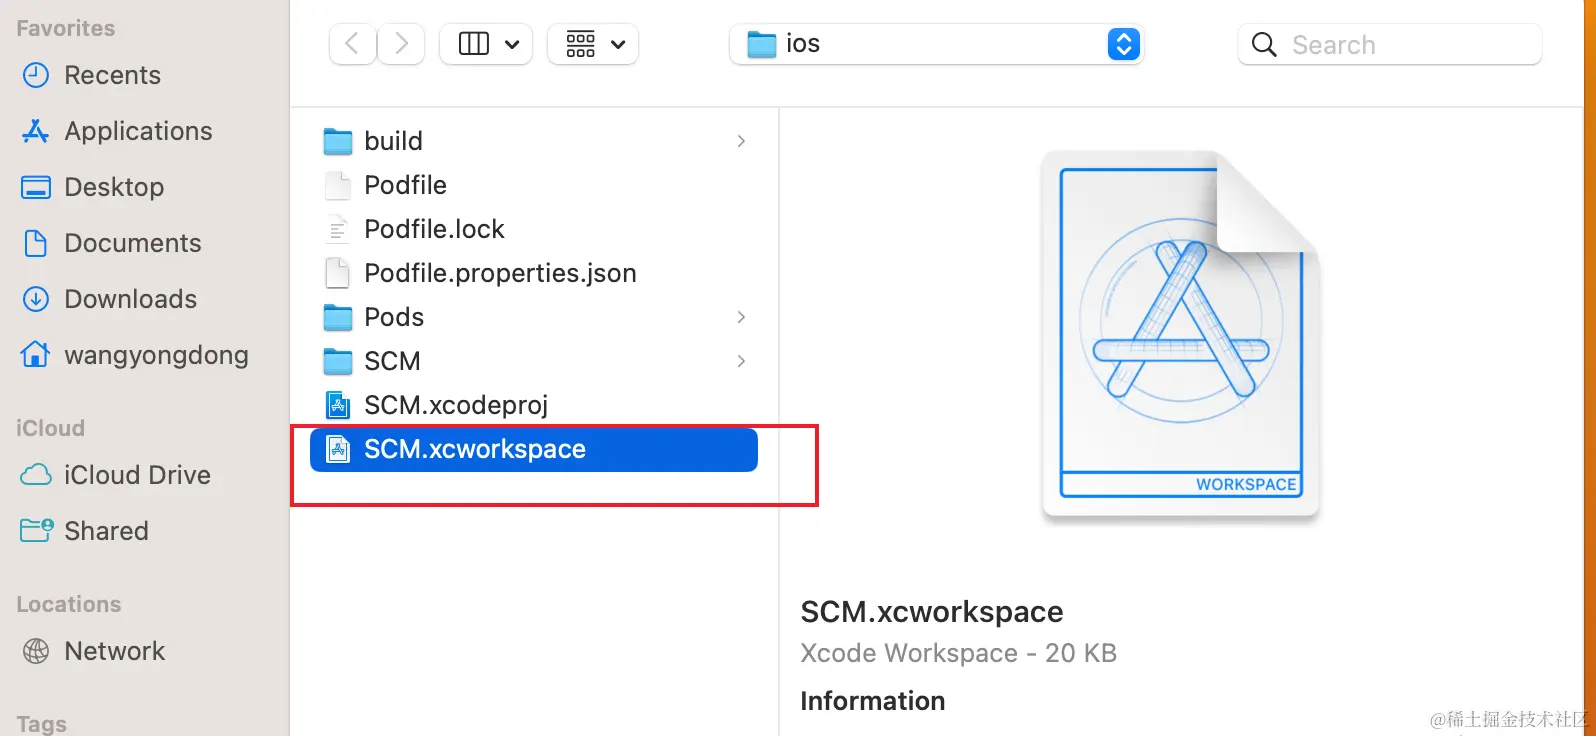Click the Applications sidebar icon

tap(36, 131)
